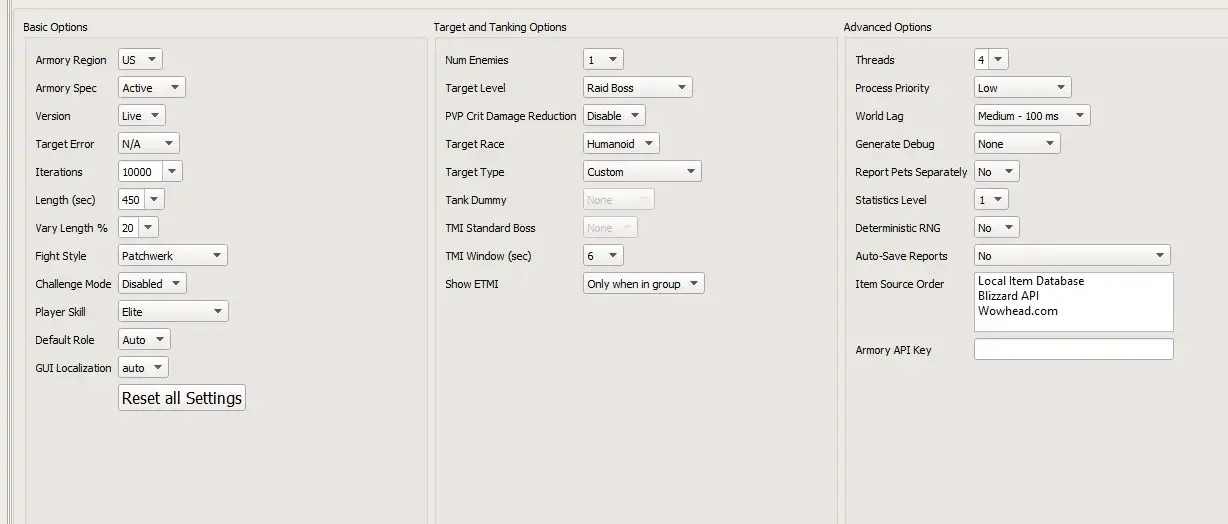This screenshot has width=1228, height=524.
Task: Open the Target Race dropdown
Action: pyautogui.click(x=621, y=144)
